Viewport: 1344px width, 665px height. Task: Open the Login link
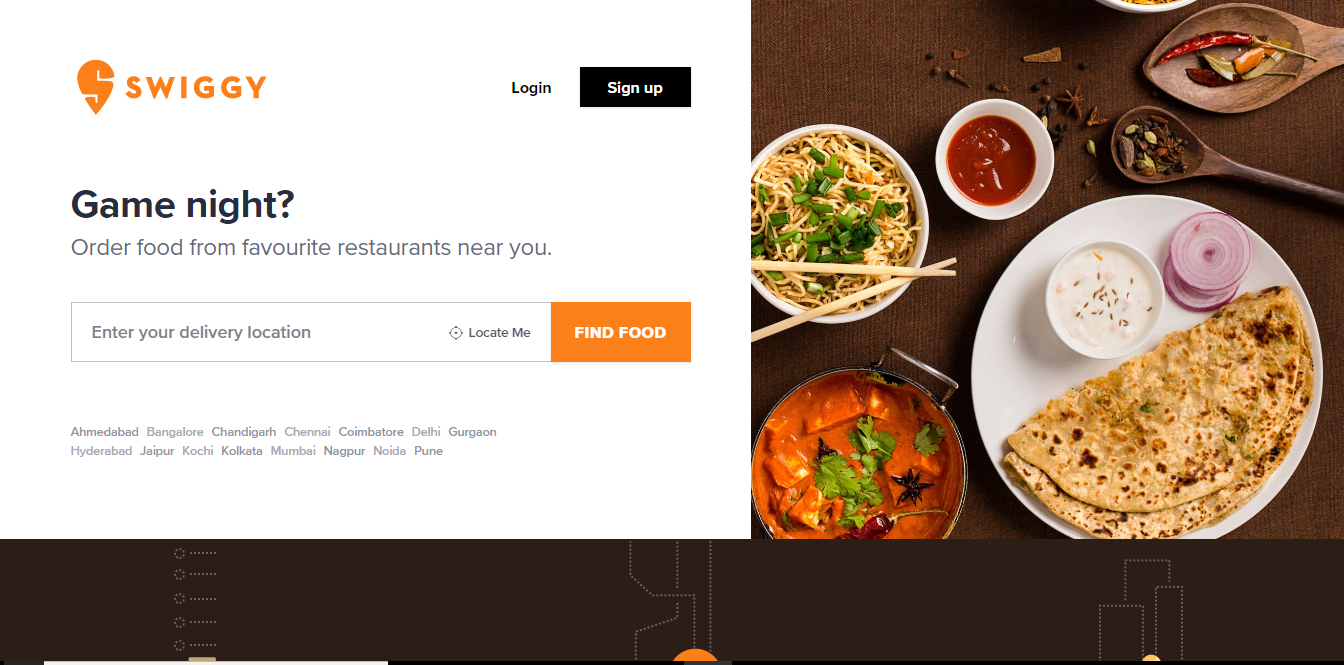531,88
